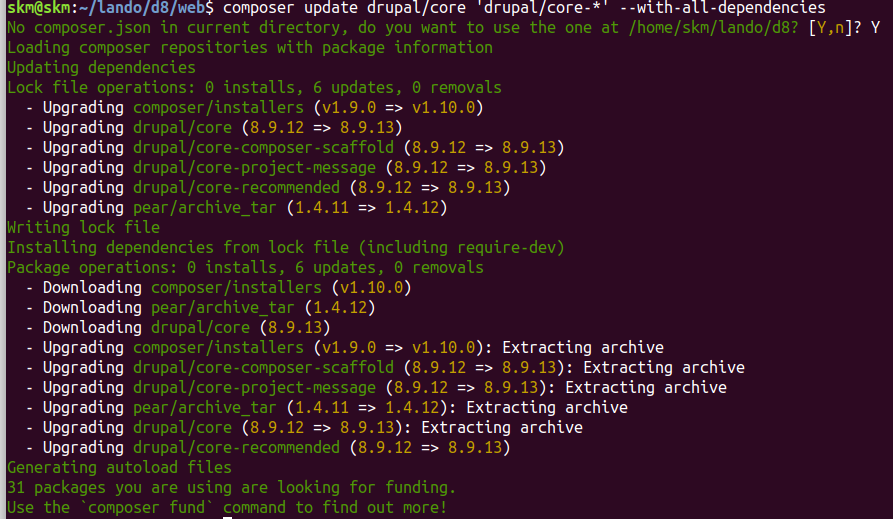The height and width of the screenshot is (519, 893).
Task: Click drupal/core-project-message in lock file list
Action: click(254, 167)
